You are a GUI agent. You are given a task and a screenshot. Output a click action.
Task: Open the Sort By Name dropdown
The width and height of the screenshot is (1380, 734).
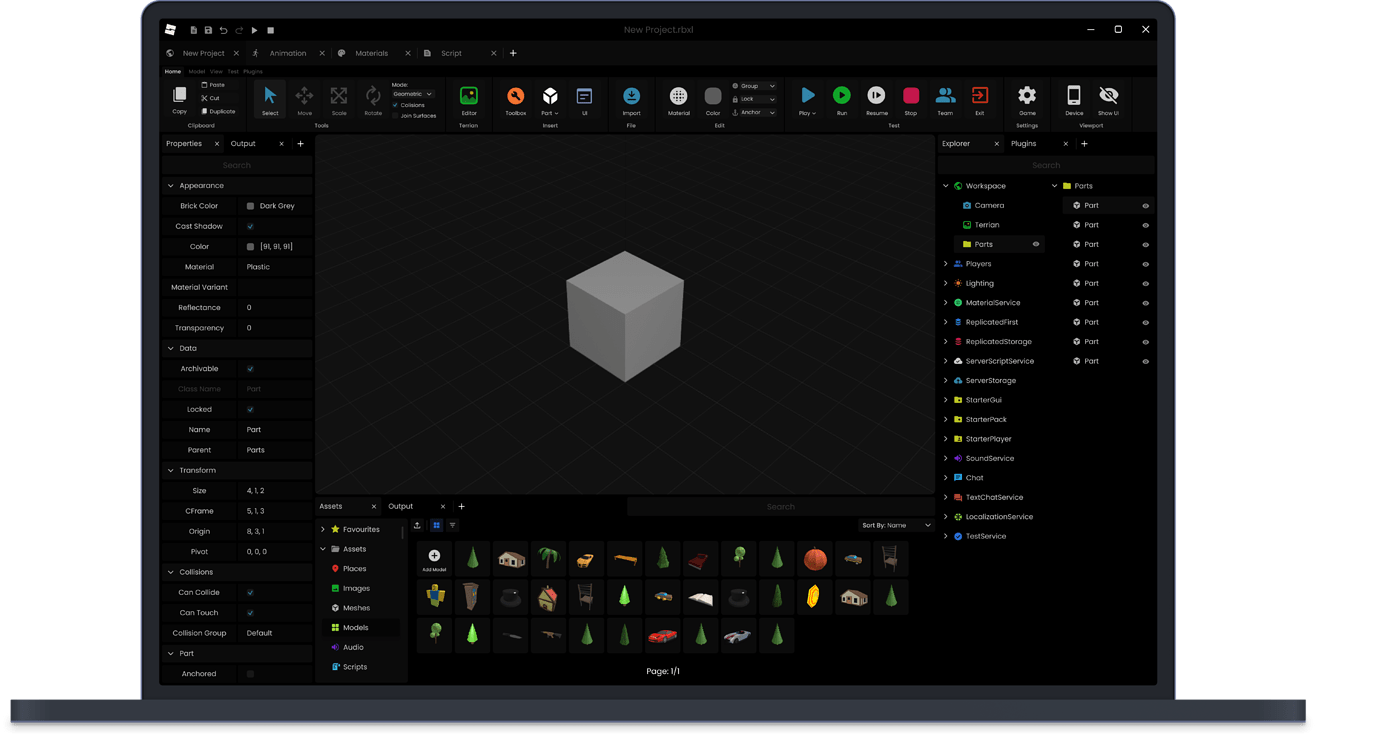pyautogui.click(x=897, y=525)
